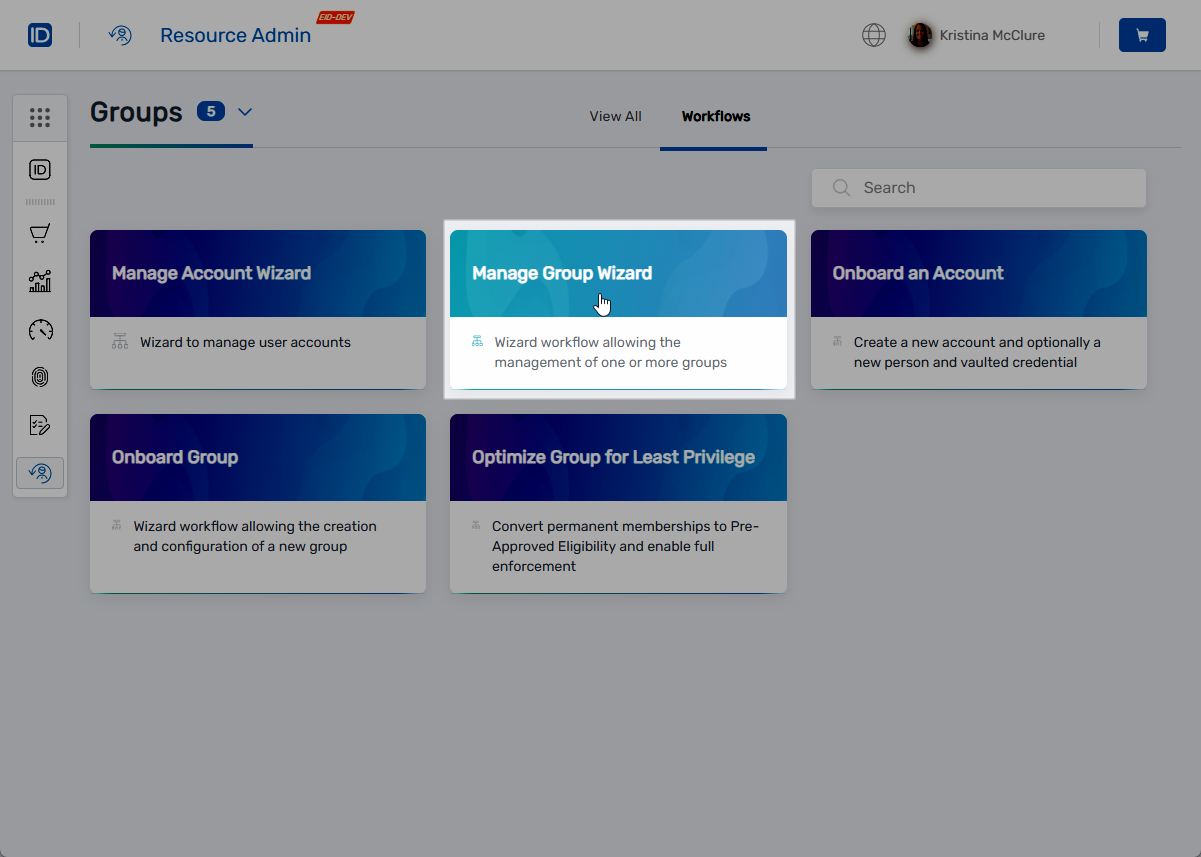
Task: Click the fingerprint sidebar icon
Action: (40, 377)
